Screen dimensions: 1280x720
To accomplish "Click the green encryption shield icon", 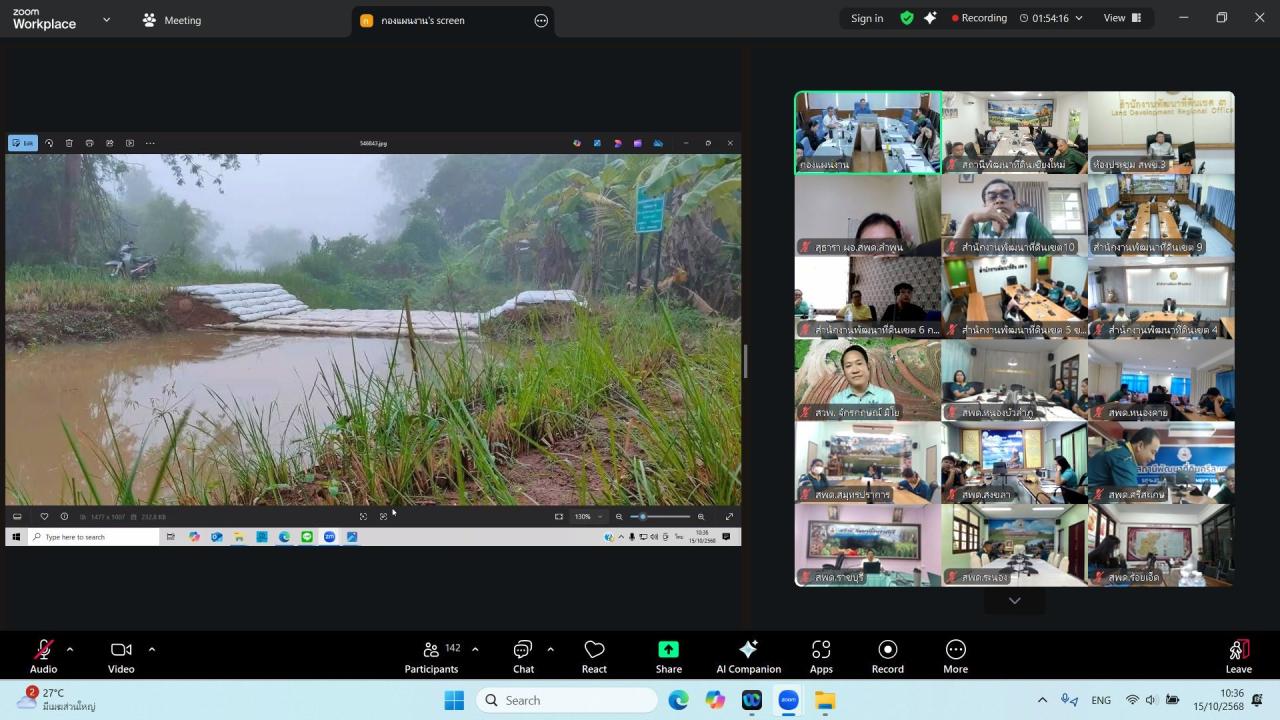I will (x=907, y=18).
